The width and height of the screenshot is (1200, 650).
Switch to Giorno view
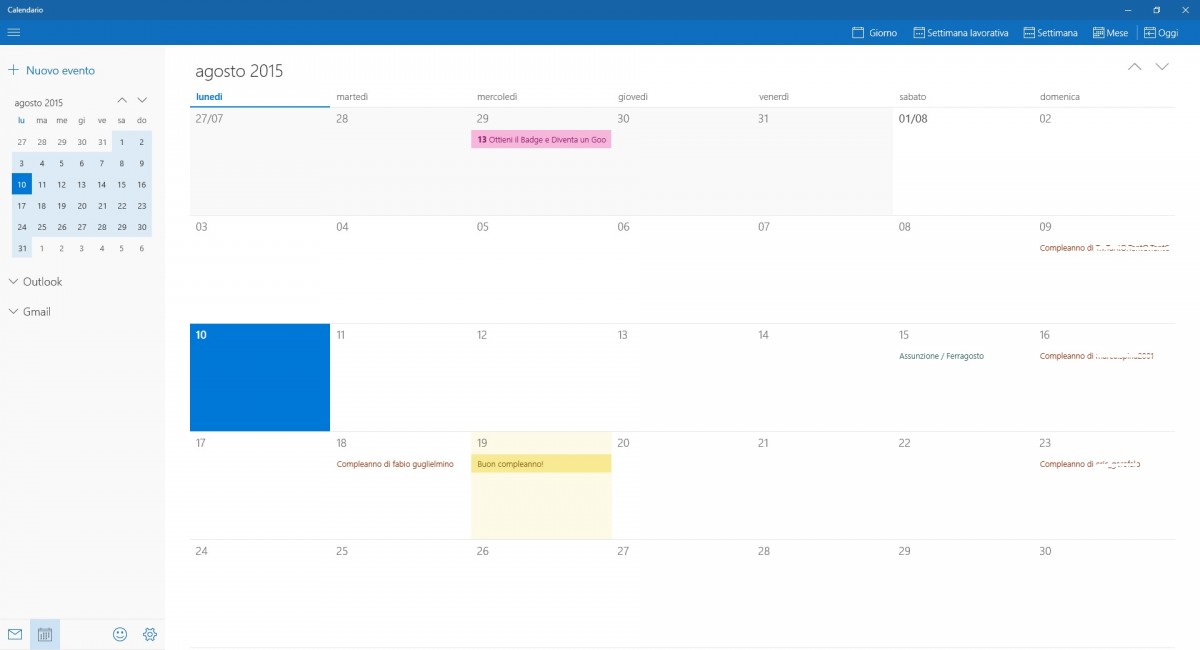(x=874, y=33)
